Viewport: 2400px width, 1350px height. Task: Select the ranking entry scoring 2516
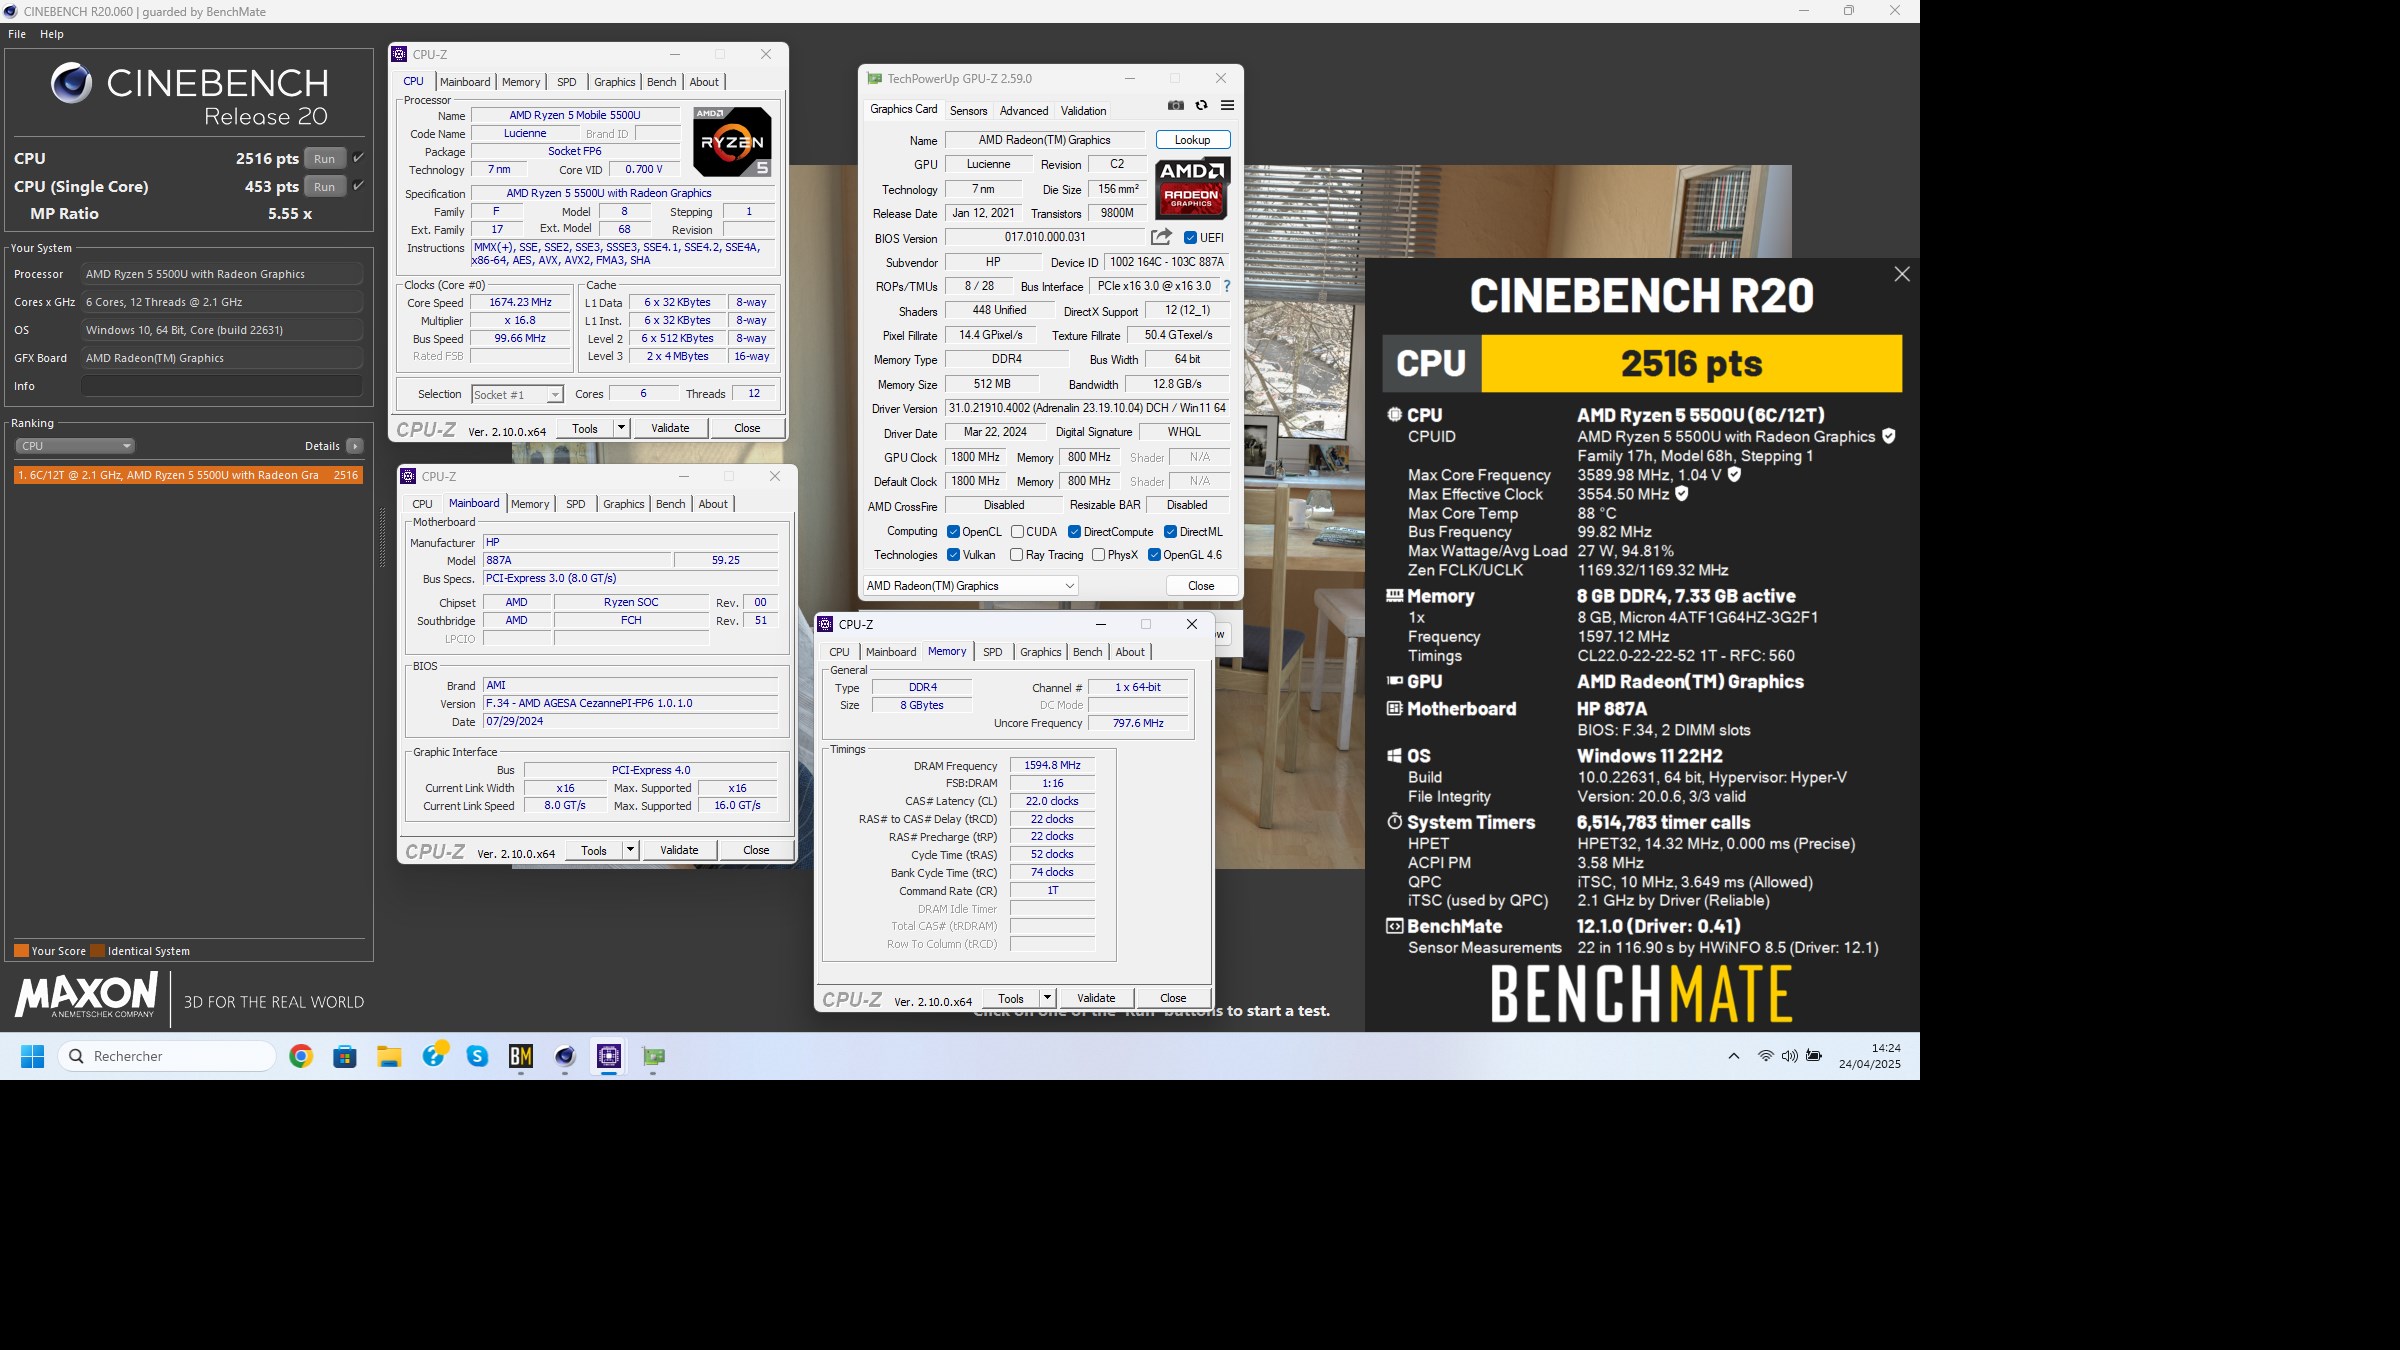188,475
